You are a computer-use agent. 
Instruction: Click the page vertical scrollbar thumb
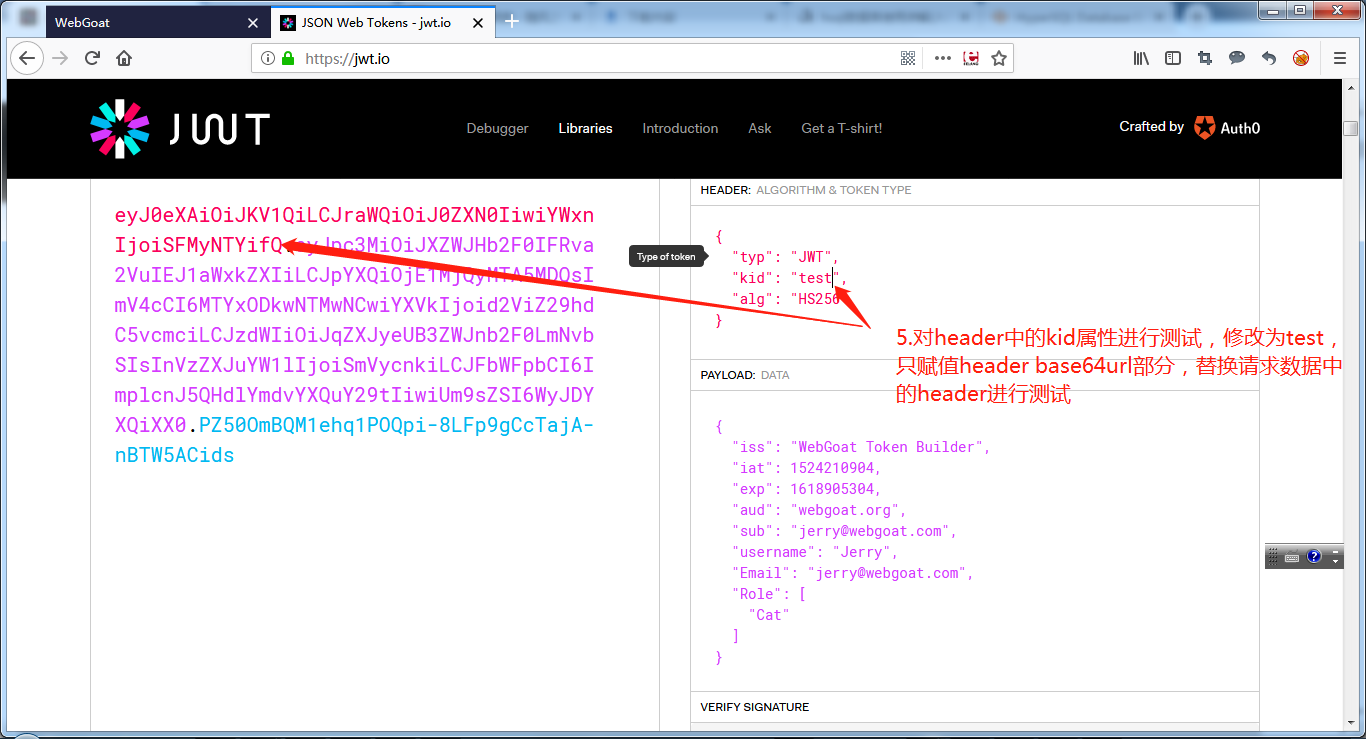click(1350, 128)
